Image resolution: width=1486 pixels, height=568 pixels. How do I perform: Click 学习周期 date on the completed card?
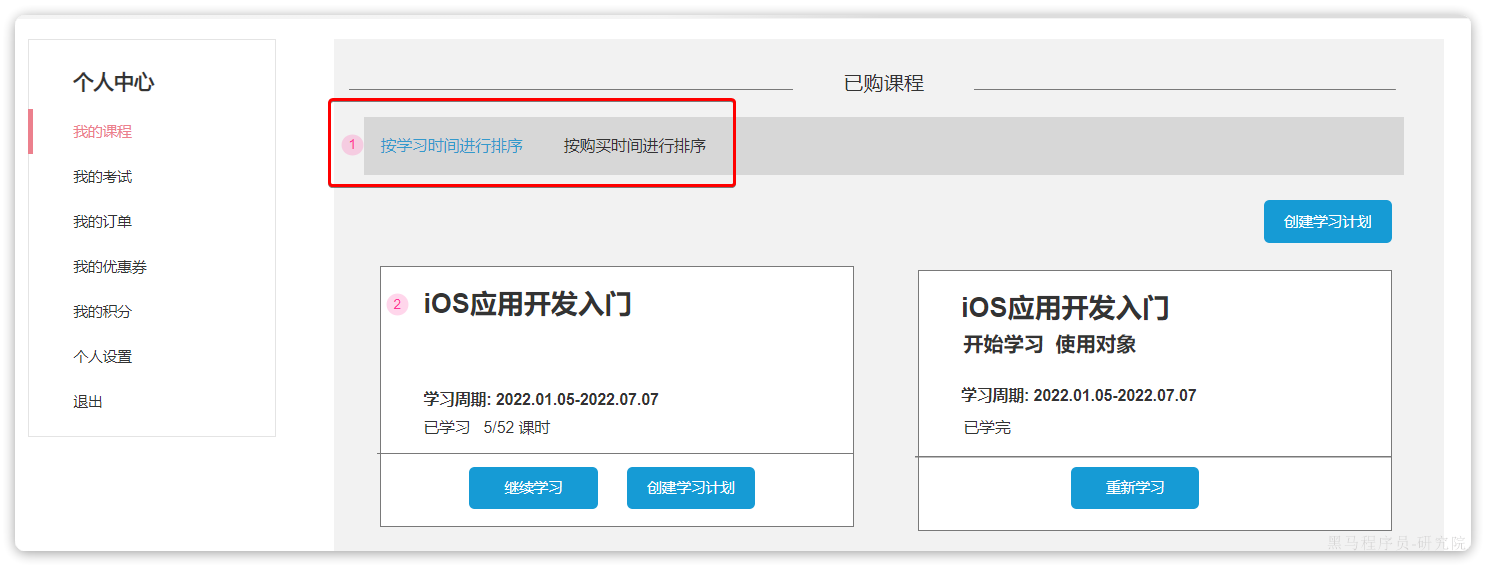1079,396
